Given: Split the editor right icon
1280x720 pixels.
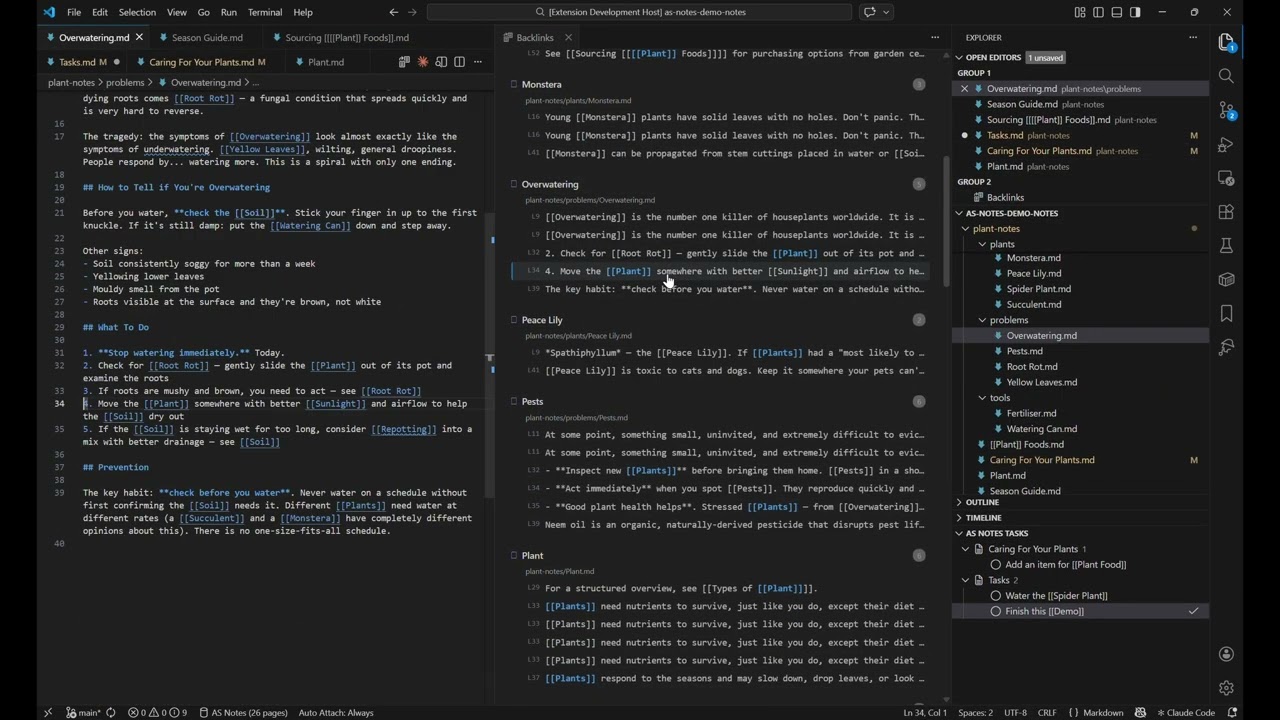Looking at the screenshot, I should click(x=459, y=62).
